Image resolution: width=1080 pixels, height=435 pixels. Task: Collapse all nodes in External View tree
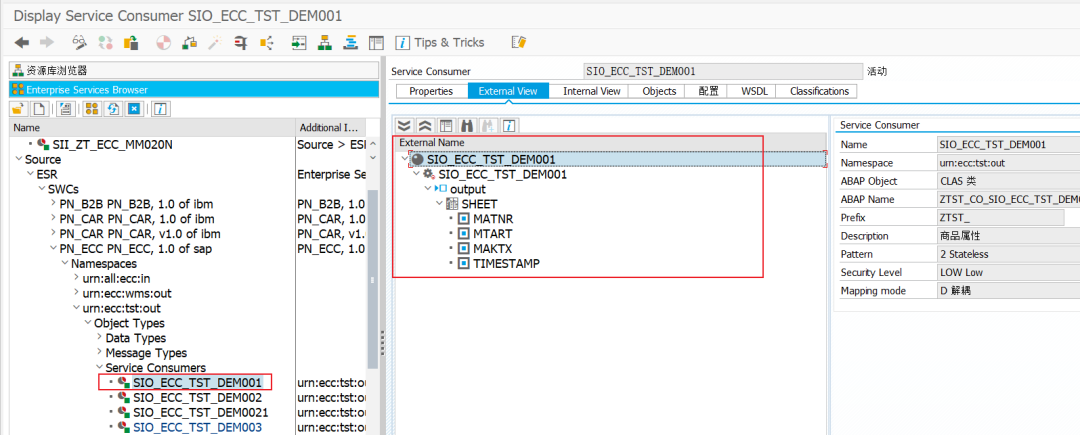click(425, 125)
